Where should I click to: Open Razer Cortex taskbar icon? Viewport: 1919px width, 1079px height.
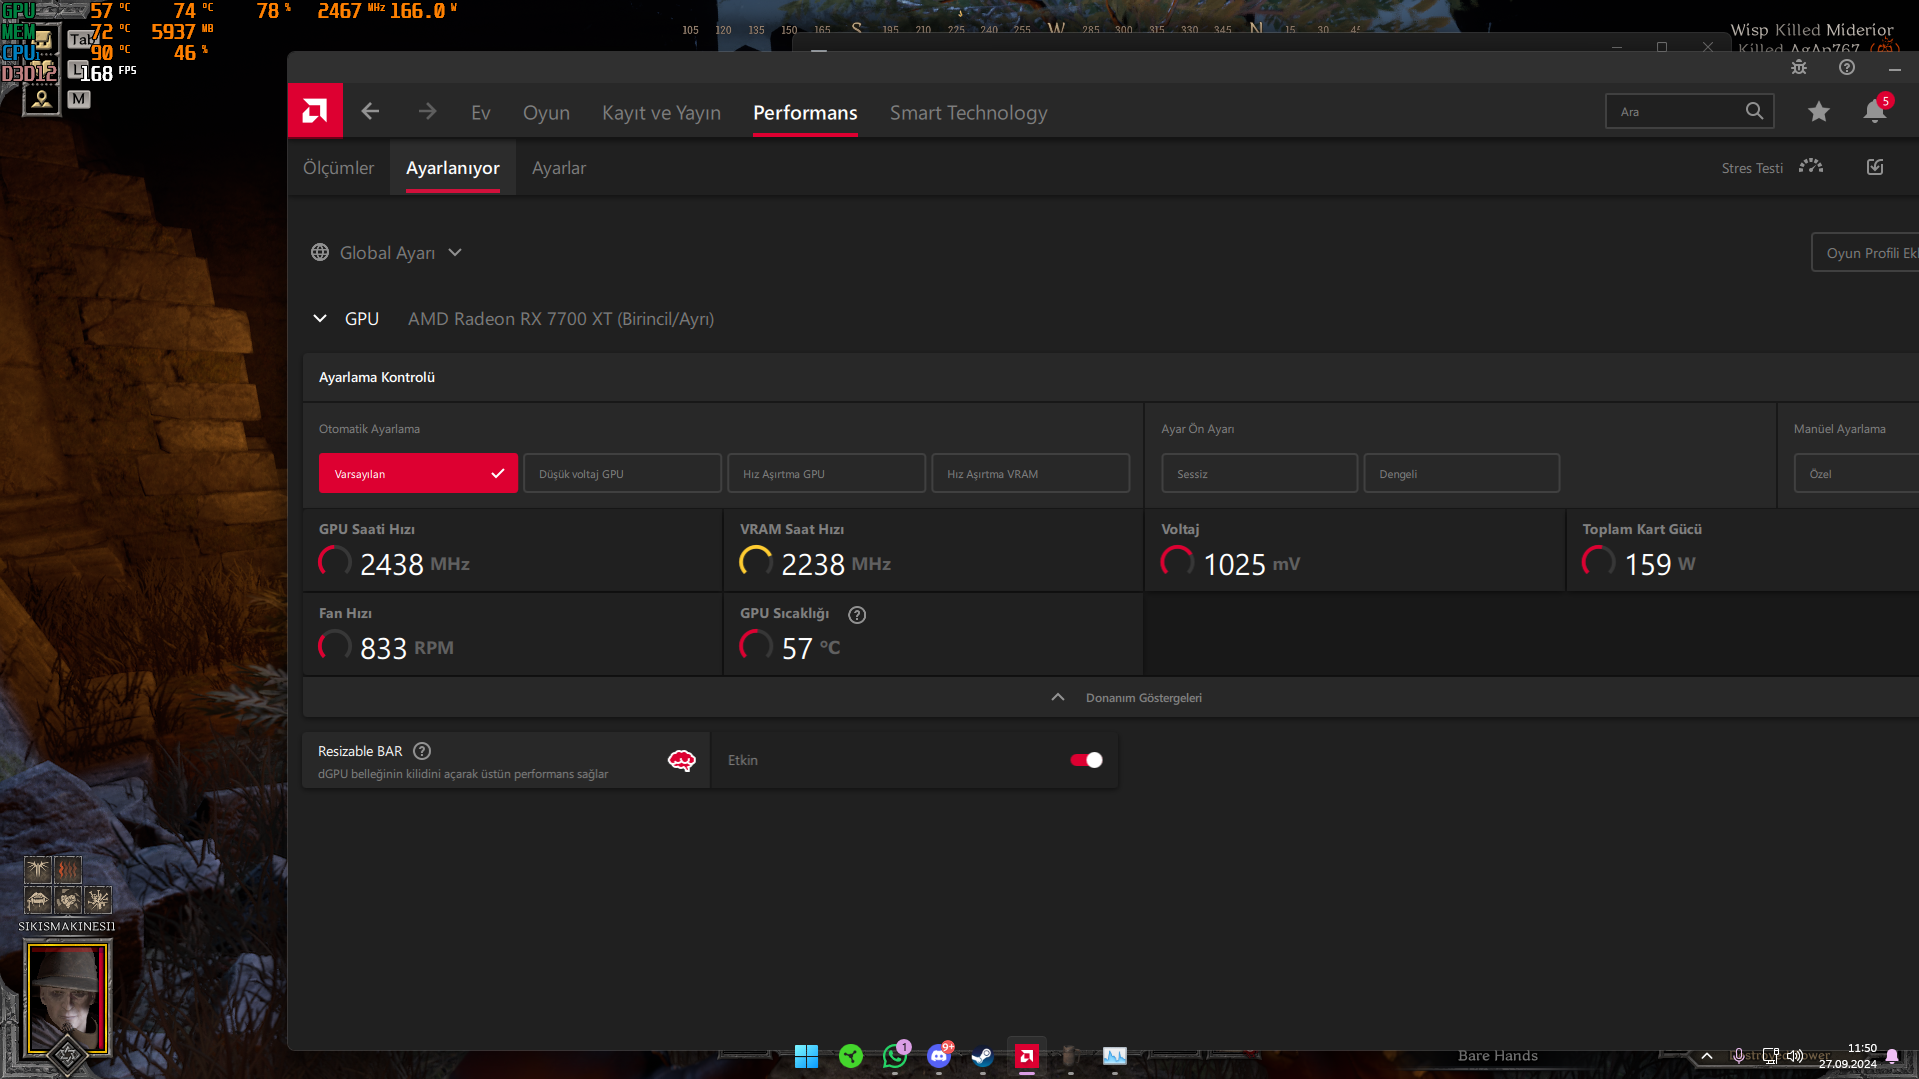pos(851,1056)
